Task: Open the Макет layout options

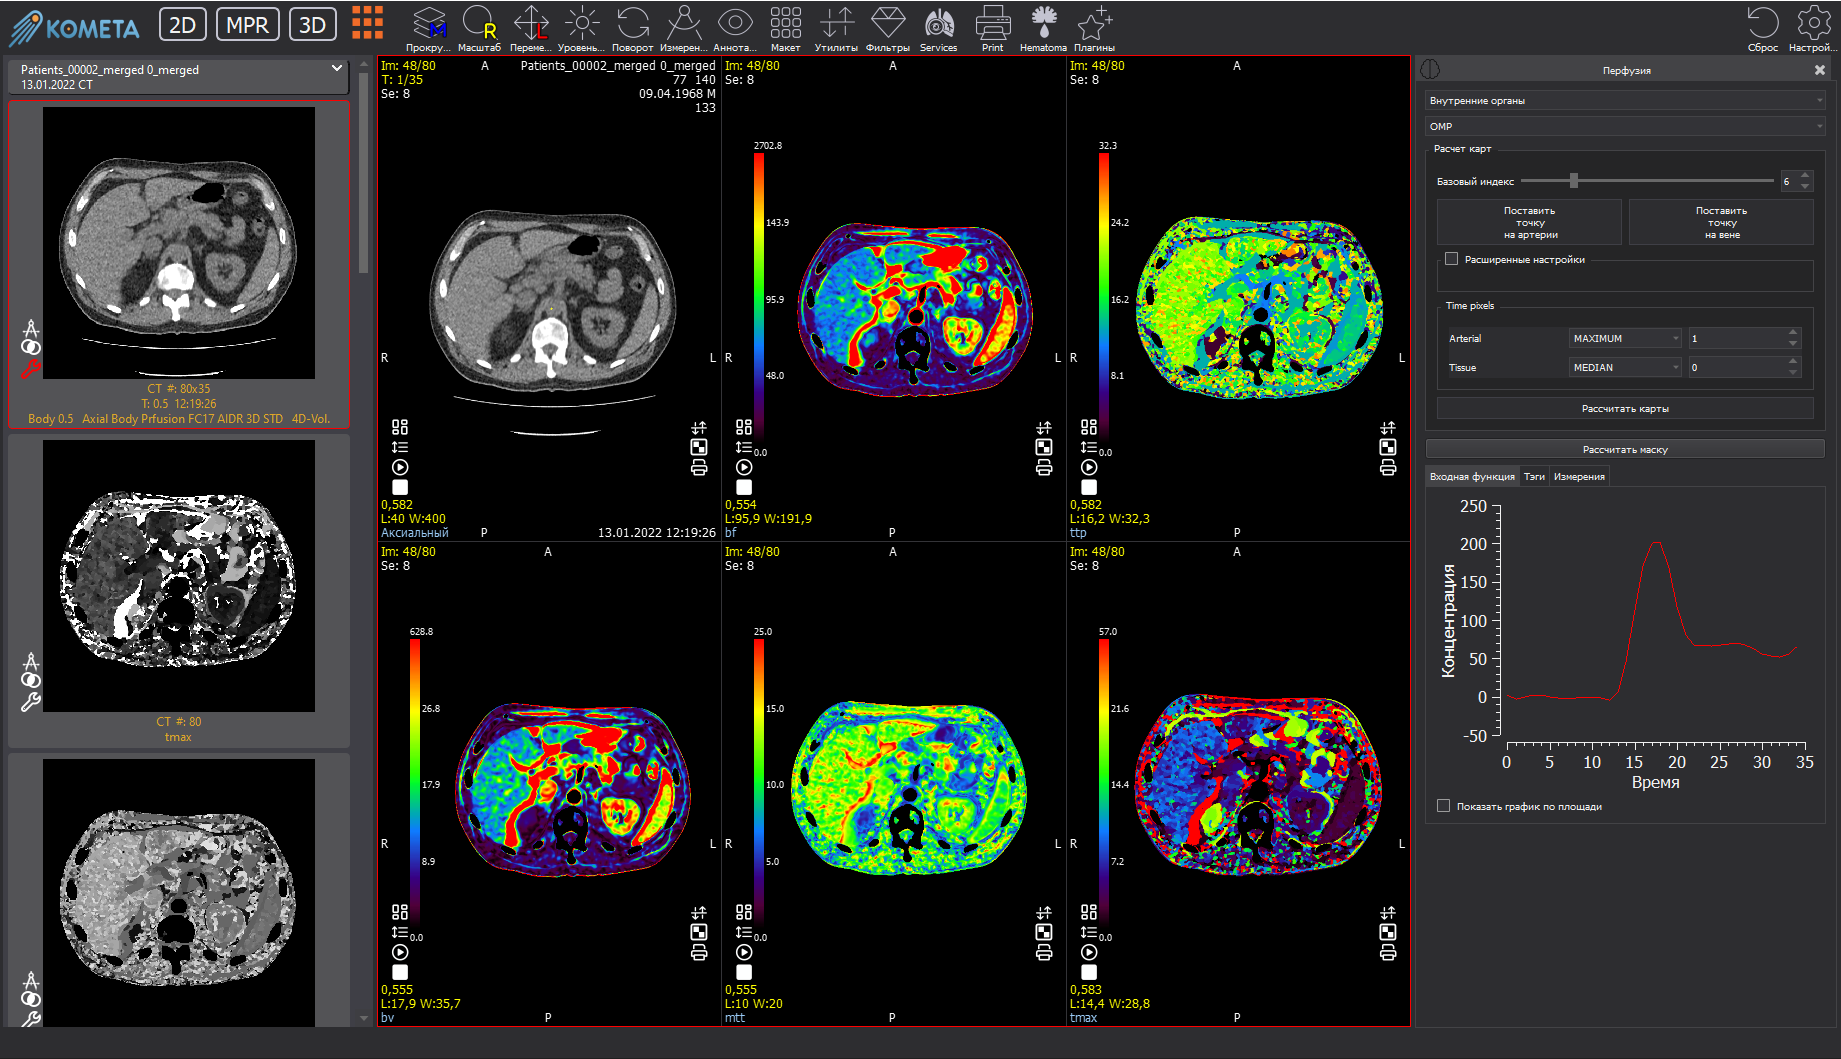Action: click(785, 28)
